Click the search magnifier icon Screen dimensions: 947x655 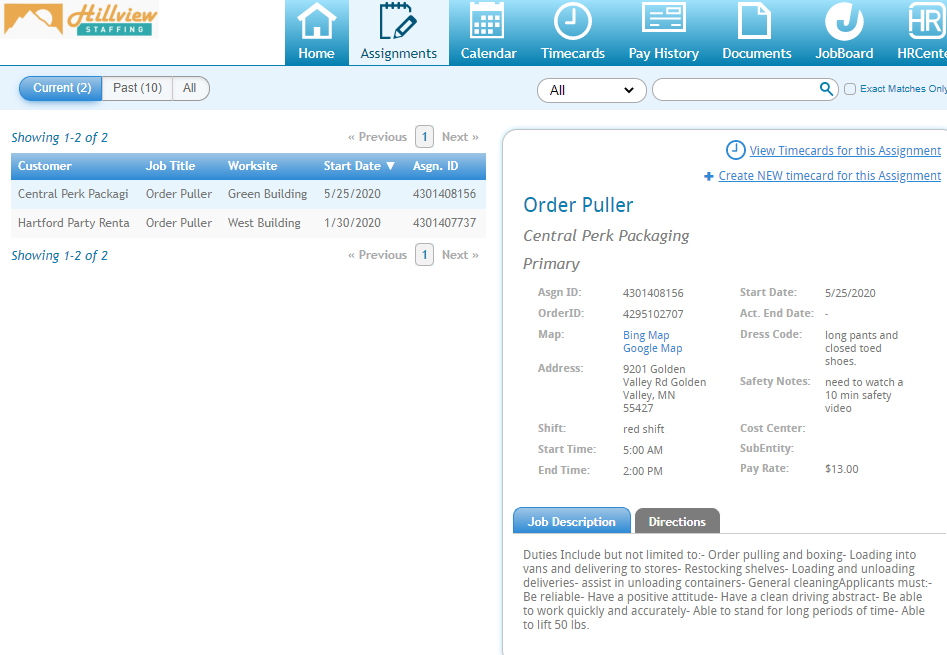pyautogui.click(x=826, y=89)
